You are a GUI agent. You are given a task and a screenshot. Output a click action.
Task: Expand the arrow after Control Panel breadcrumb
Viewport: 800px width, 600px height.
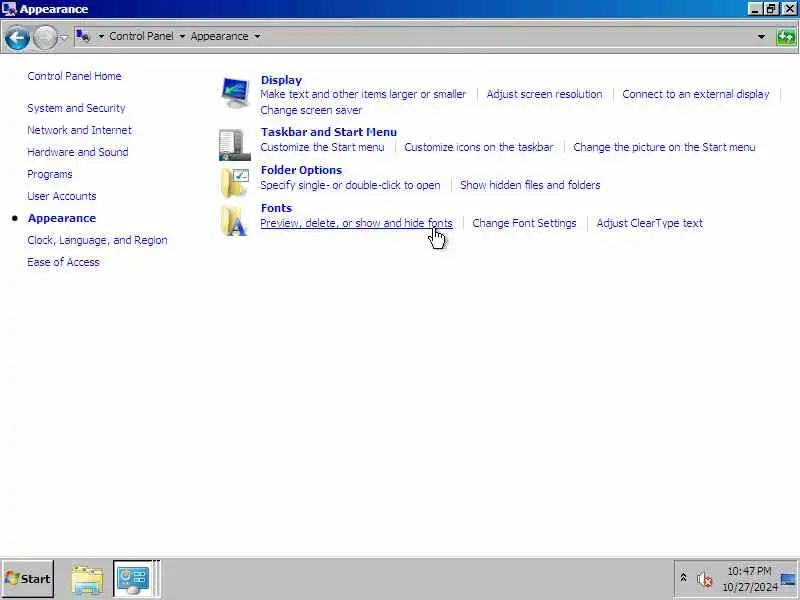182,36
